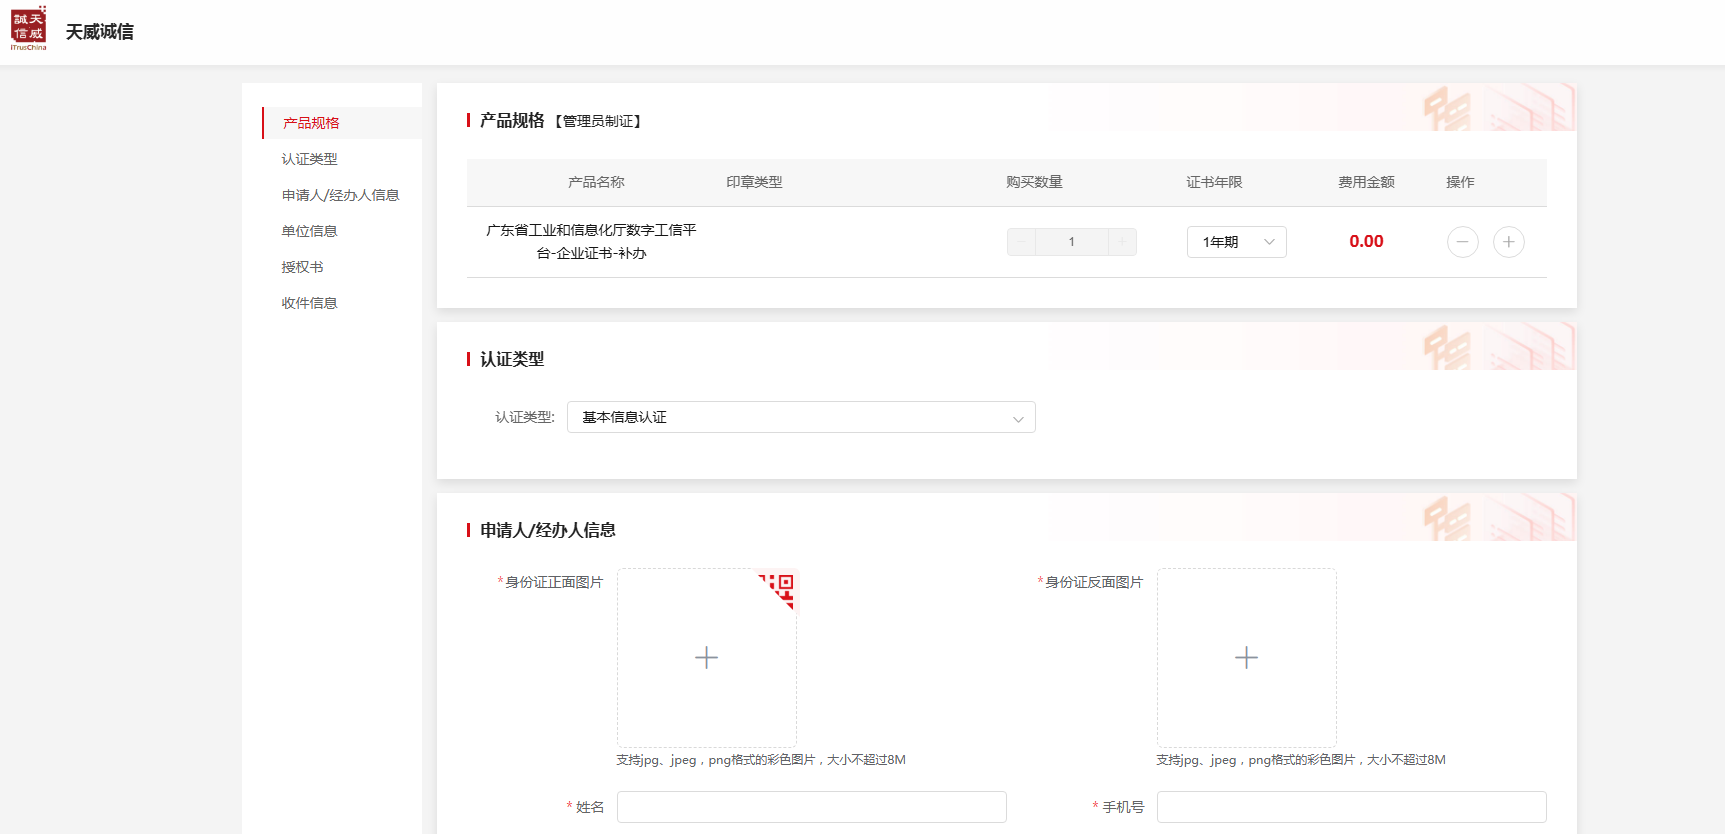Click the 姓名 input field
Image resolution: width=1725 pixels, height=834 pixels.
(811, 807)
